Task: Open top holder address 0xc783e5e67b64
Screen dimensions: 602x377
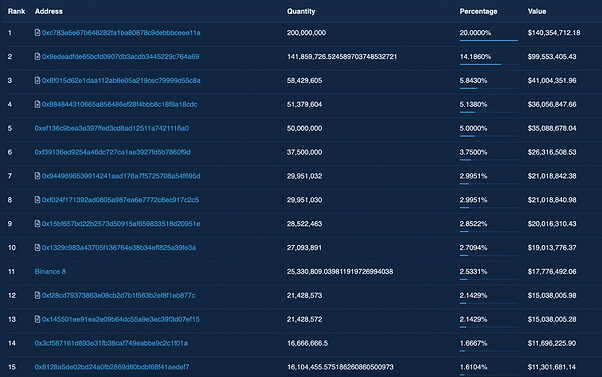Action: [121, 33]
